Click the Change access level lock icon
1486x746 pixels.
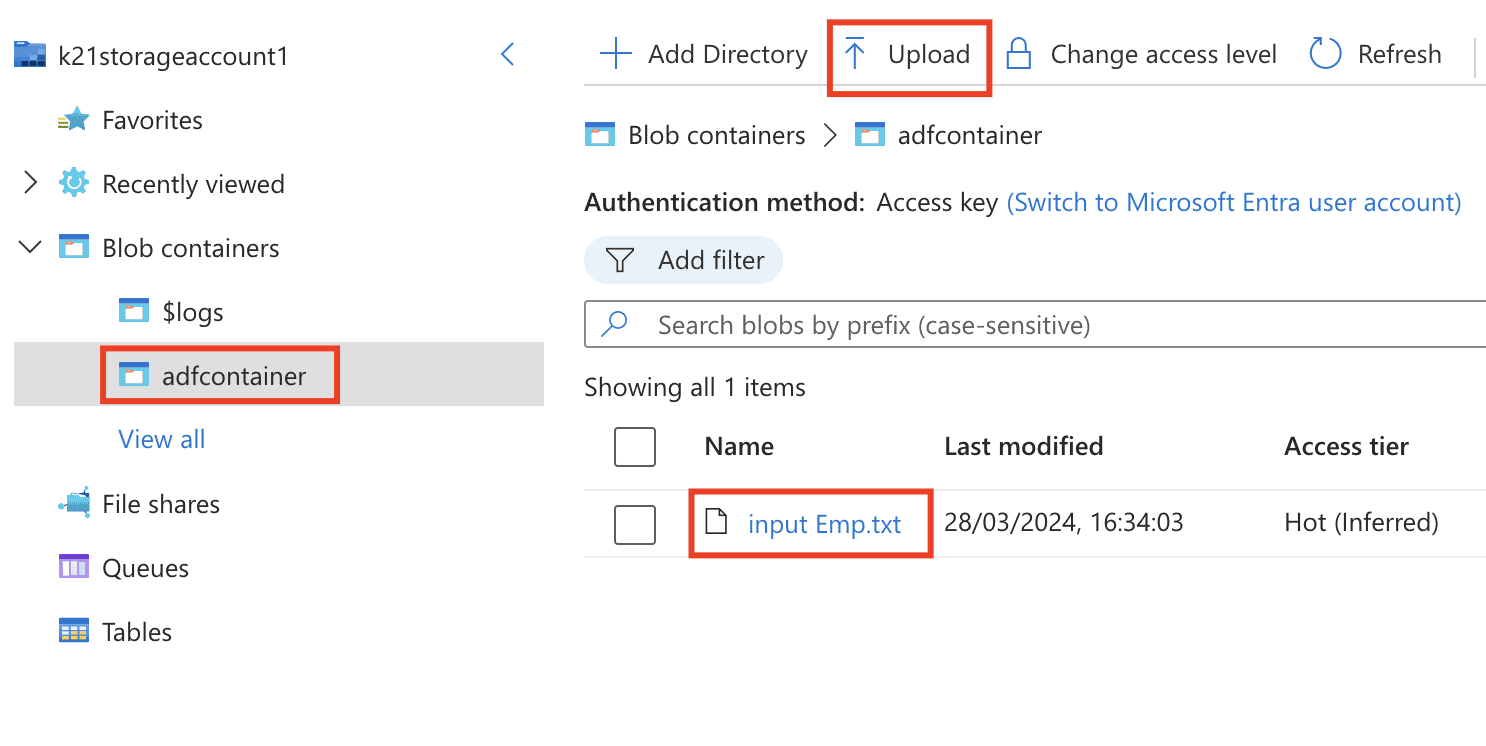tap(1018, 54)
